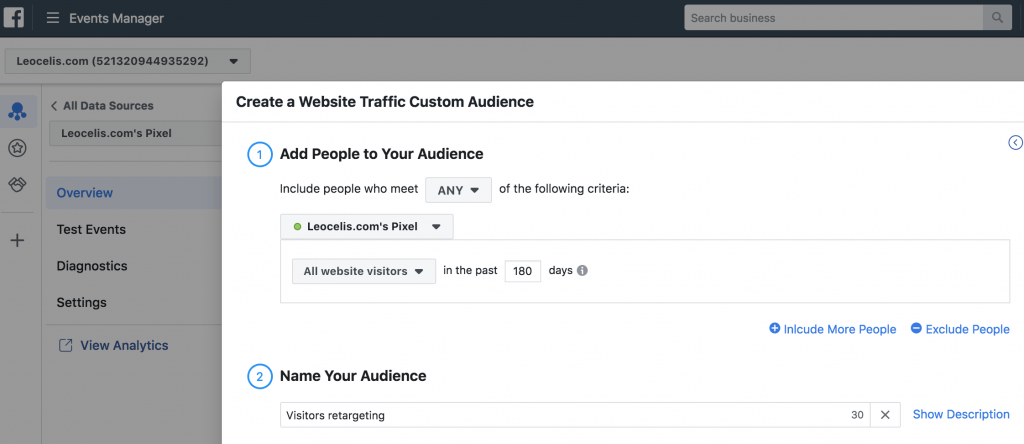Focus the Search business field
1024x444 pixels.
coord(834,18)
